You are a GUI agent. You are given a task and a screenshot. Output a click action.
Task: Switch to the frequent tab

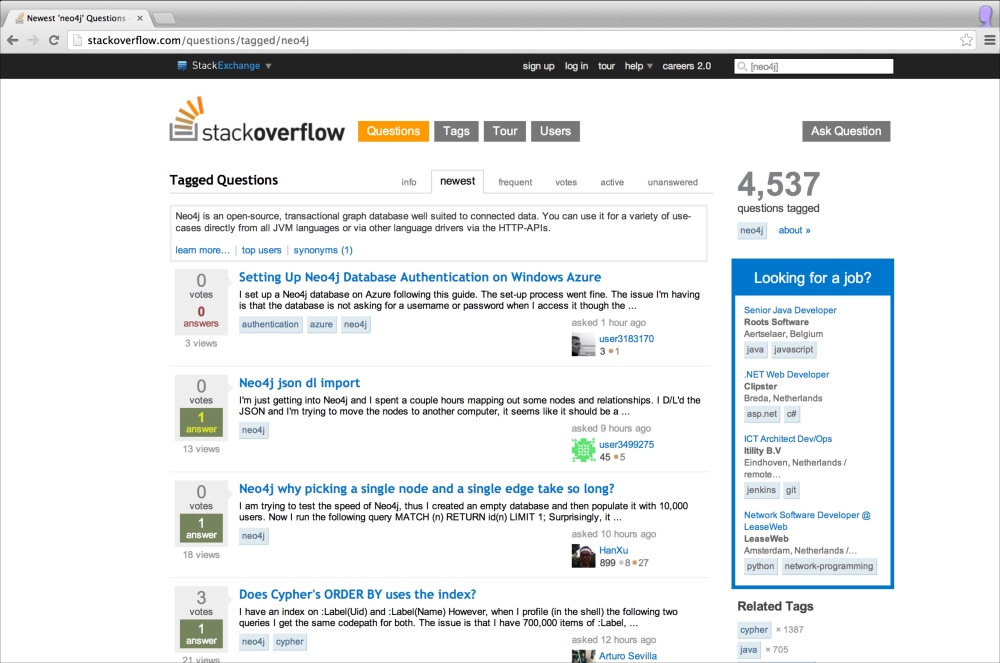tap(515, 182)
